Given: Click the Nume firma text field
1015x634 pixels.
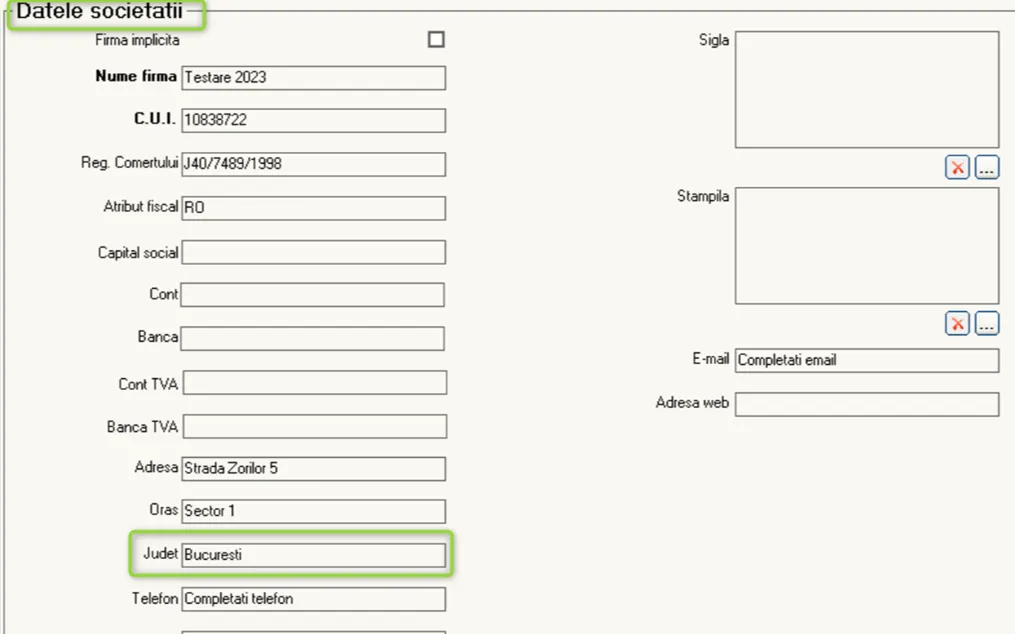Looking at the screenshot, I should tap(313, 78).
